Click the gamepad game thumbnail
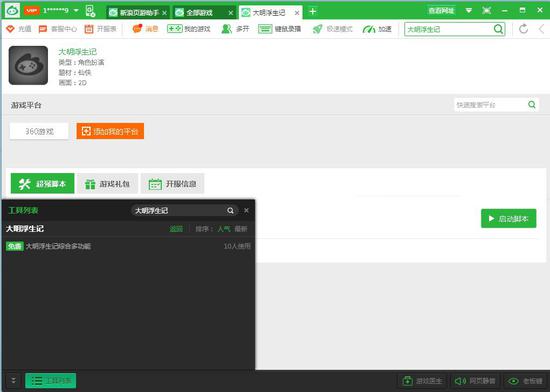The image size is (550, 392). click(x=28, y=65)
